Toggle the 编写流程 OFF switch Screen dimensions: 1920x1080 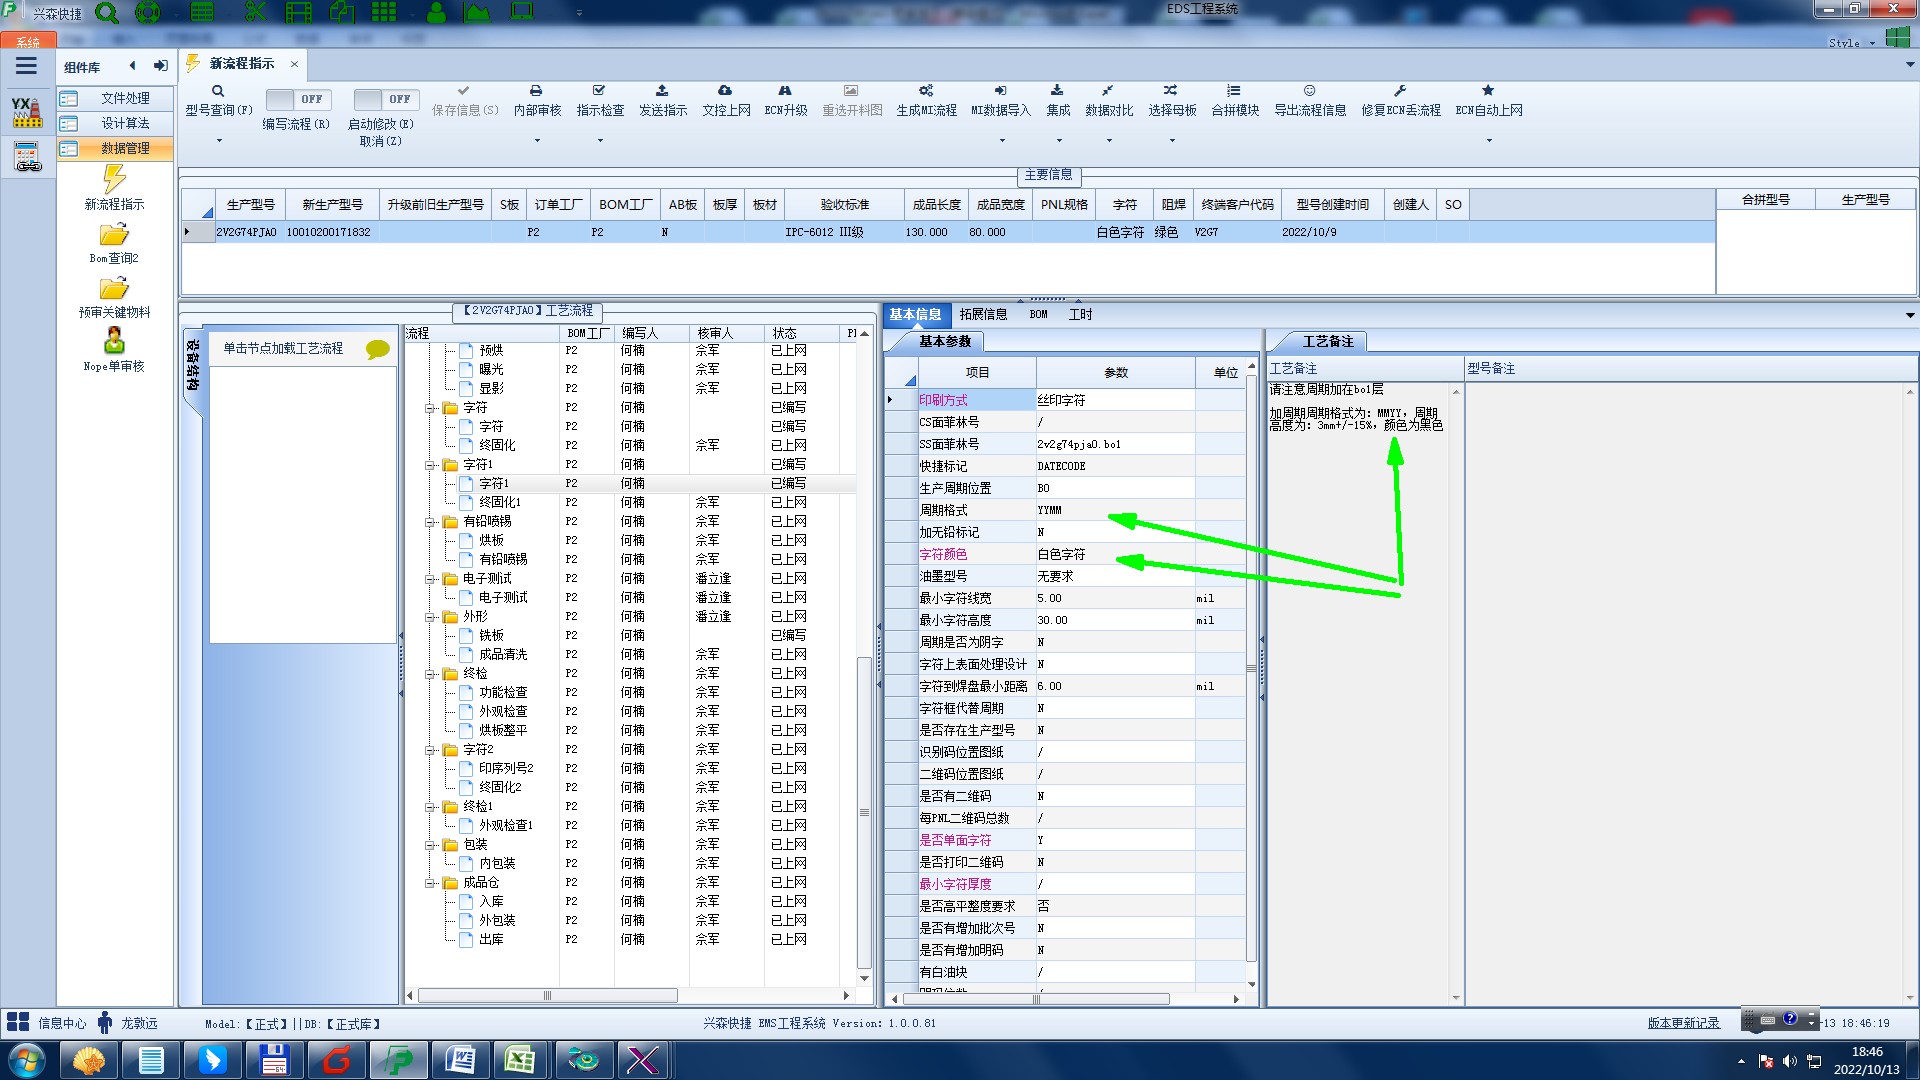pyautogui.click(x=298, y=99)
